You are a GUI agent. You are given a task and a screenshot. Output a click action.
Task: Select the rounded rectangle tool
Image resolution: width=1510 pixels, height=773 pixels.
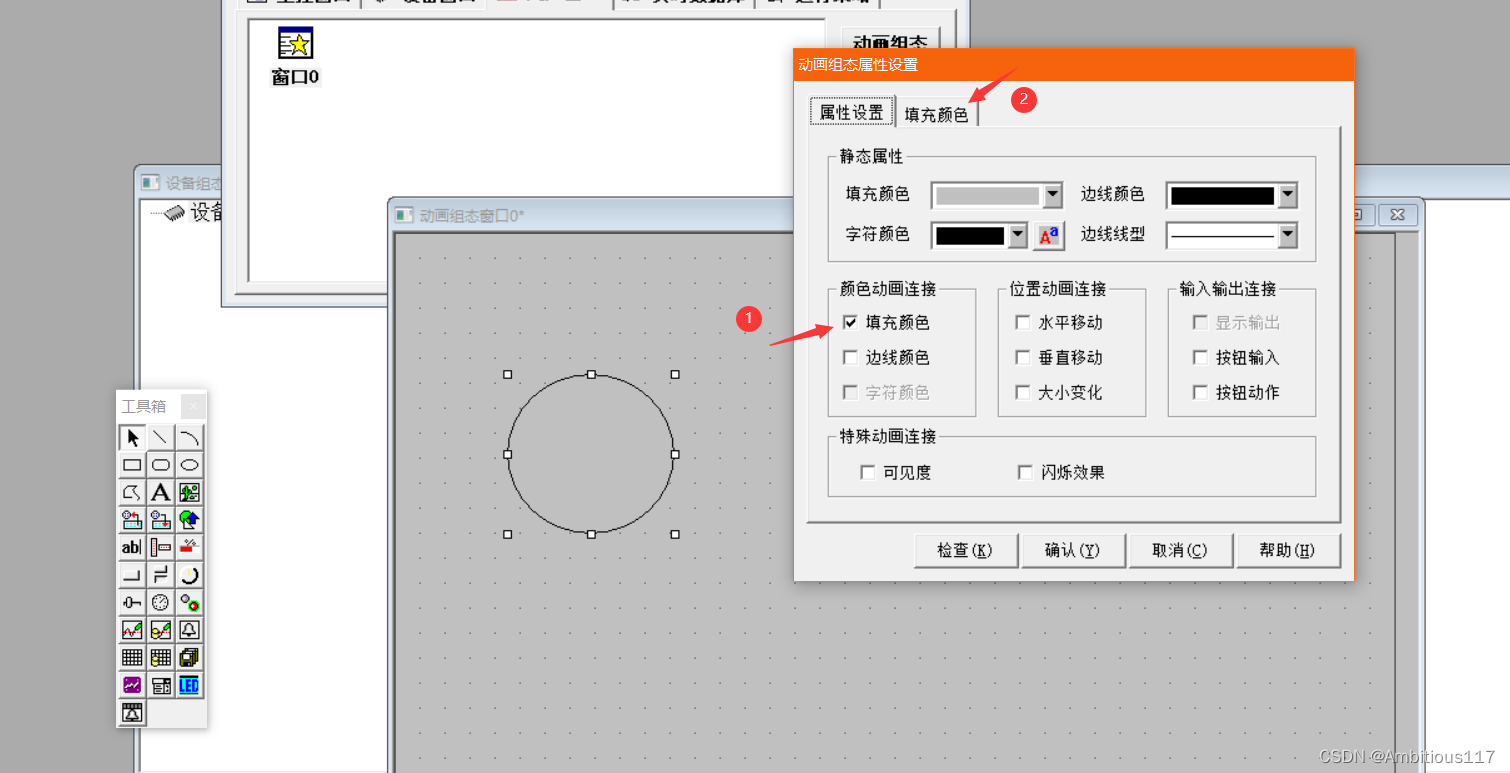pyautogui.click(x=161, y=465)
